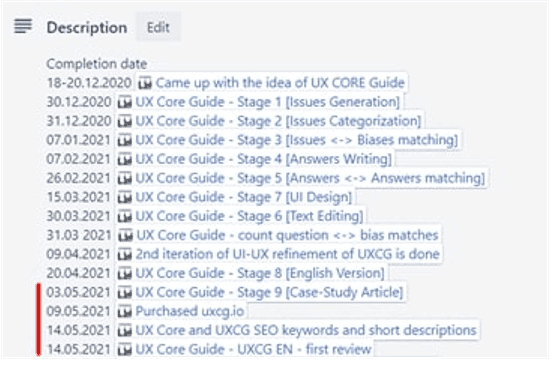The height and width of the screenshot is (365, 553).
Task: Click the date text '31.03 2021'
Action: pos(79,235)
